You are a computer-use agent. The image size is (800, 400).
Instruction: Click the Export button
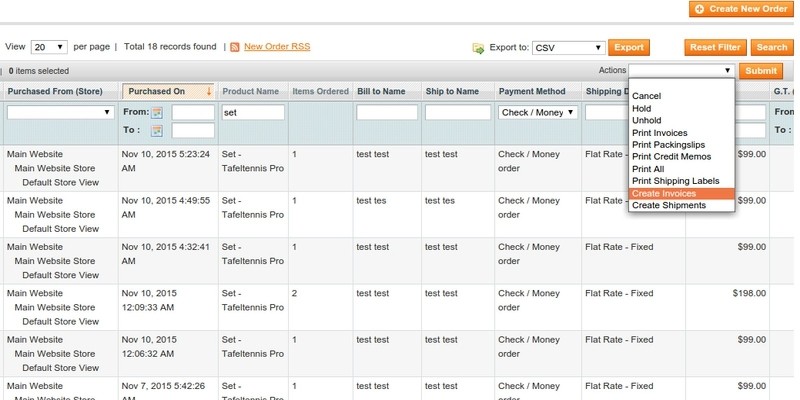coord(629,47)
